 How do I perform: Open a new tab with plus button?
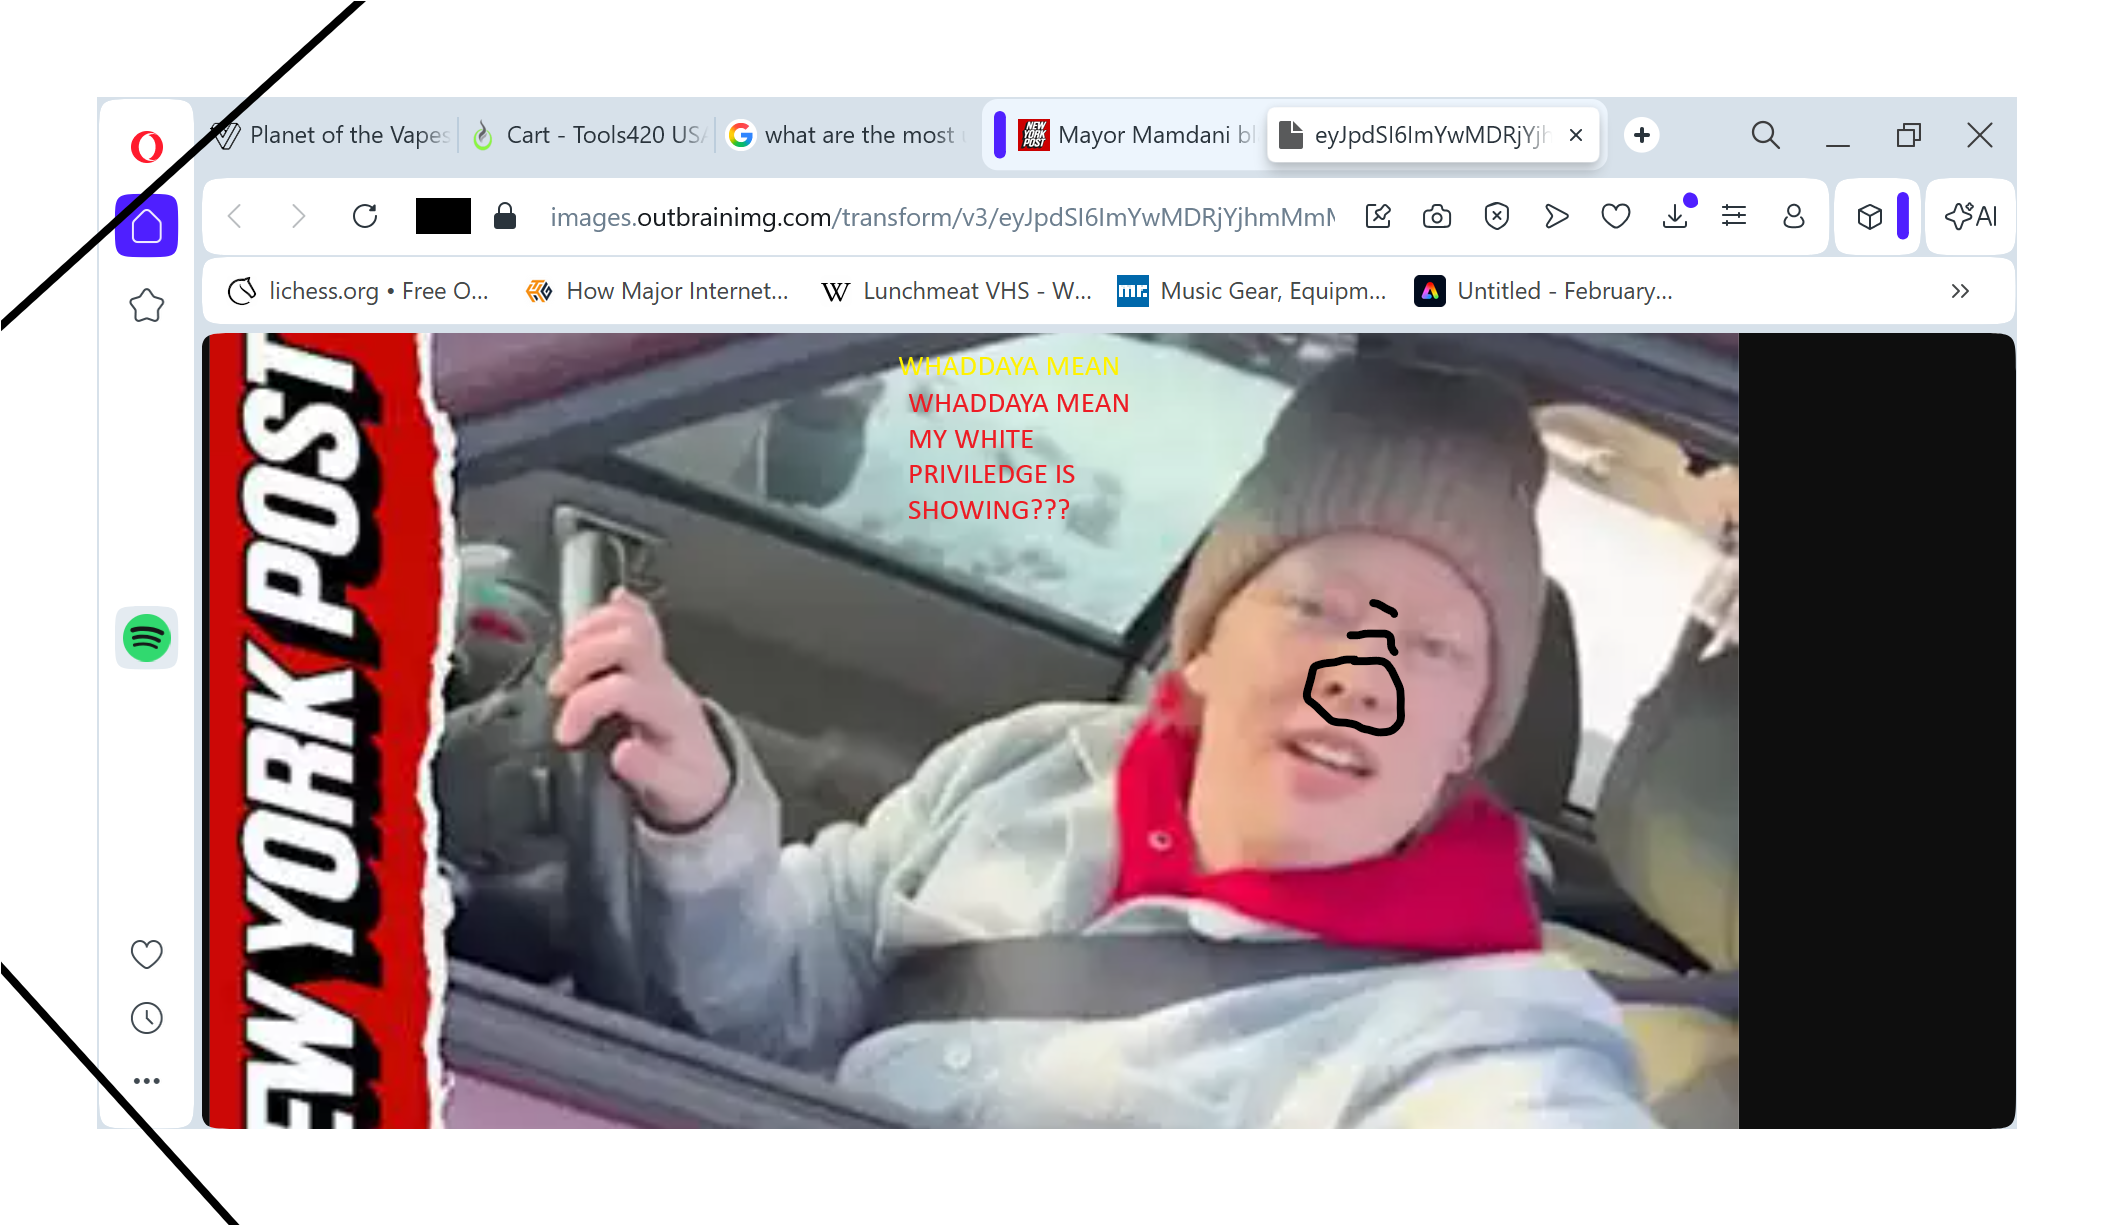1641,135
